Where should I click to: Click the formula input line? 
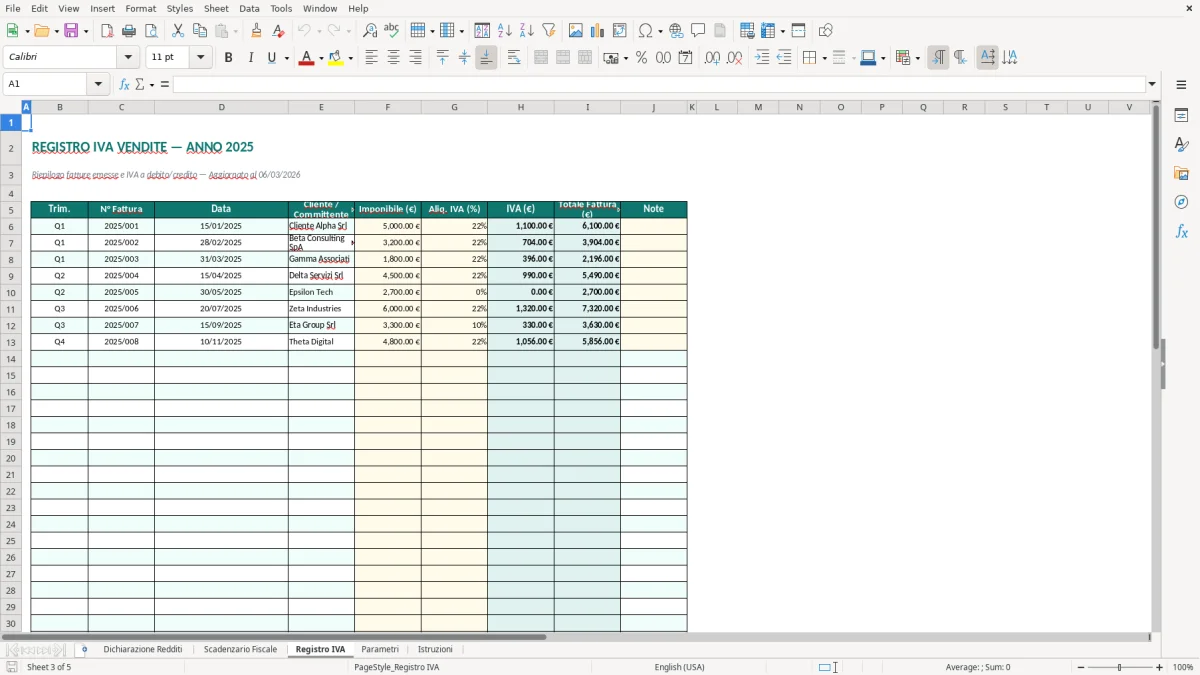659,84
